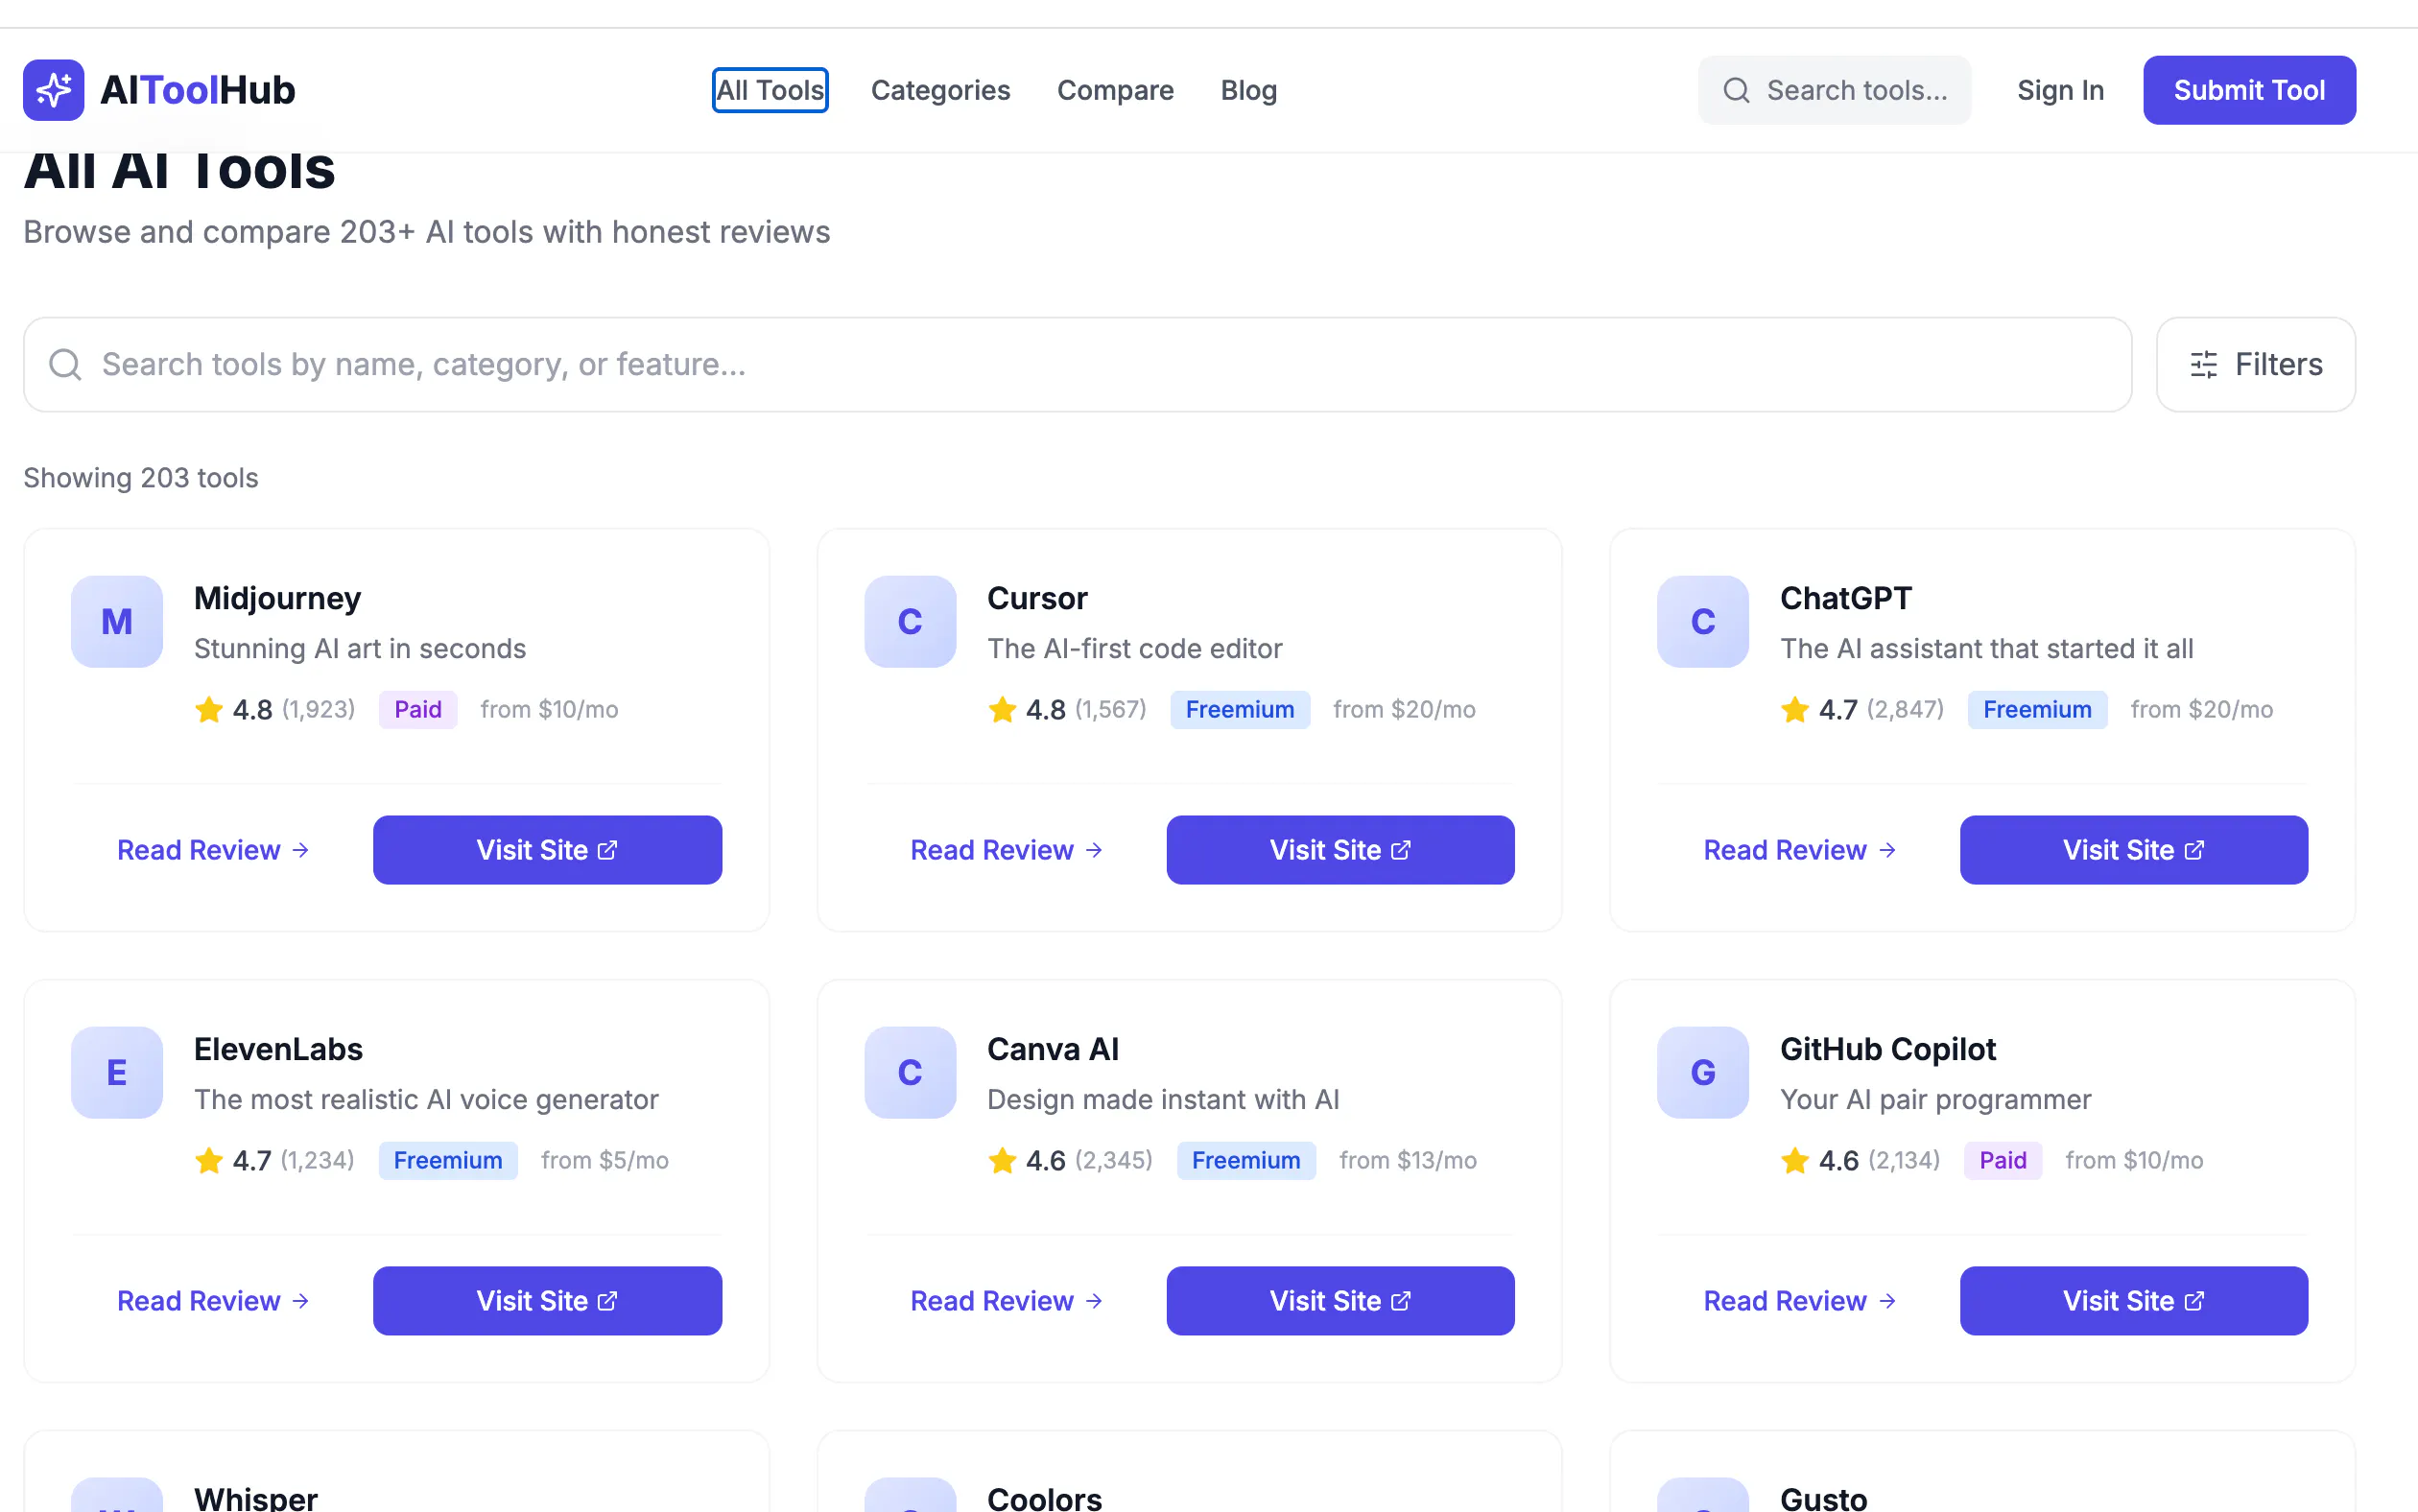Visit the ChatGPT site

2134,850
